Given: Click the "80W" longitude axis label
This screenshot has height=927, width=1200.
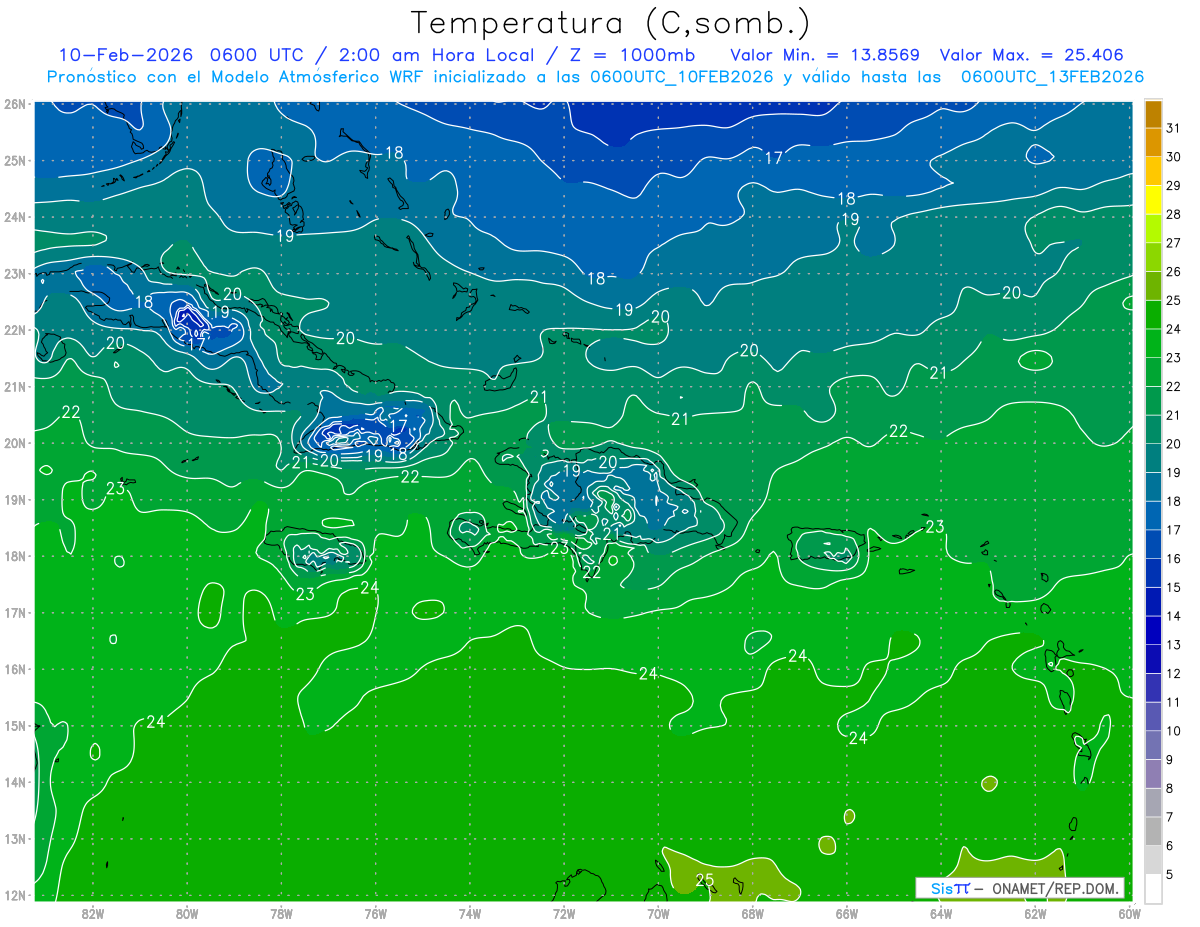Looking at the screenshot, I should coord(187,913).
